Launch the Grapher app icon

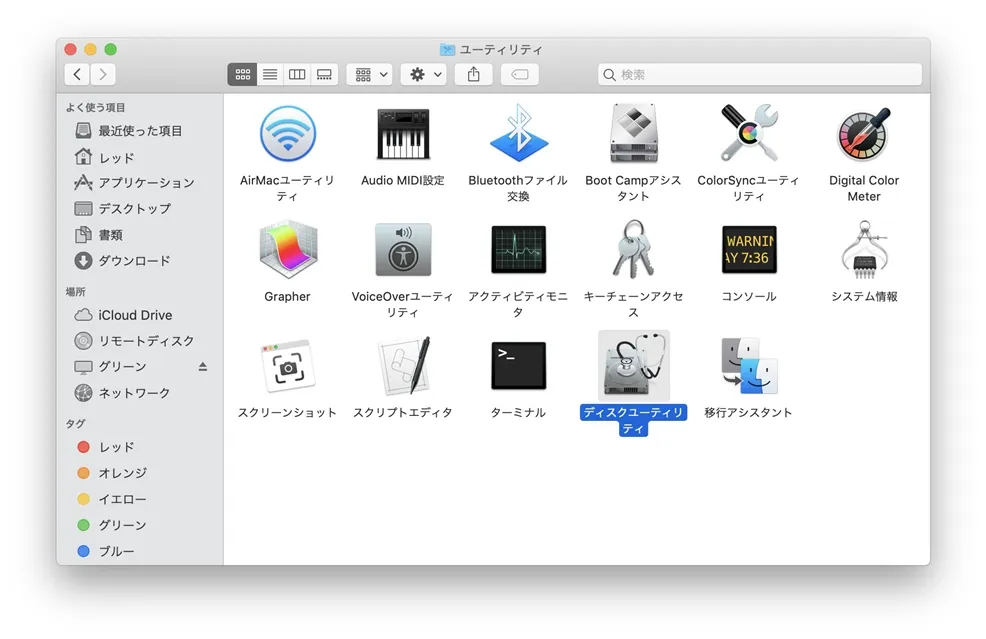pos(287,250)
